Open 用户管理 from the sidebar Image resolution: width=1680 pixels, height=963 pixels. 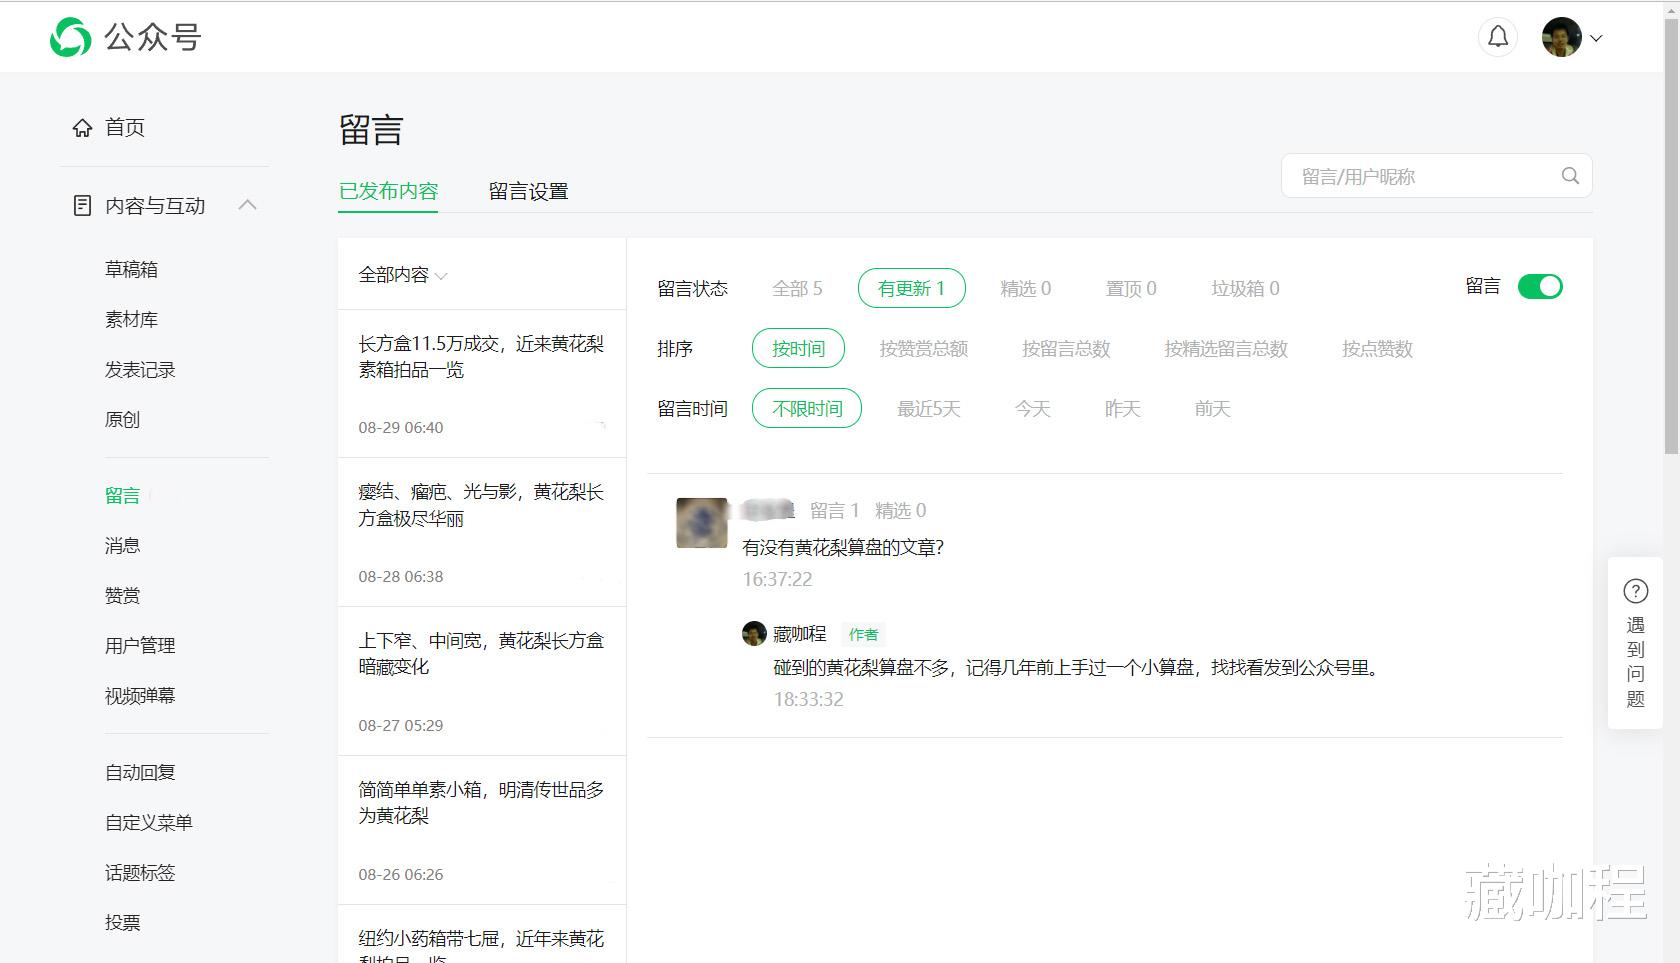tap(139, 645)
